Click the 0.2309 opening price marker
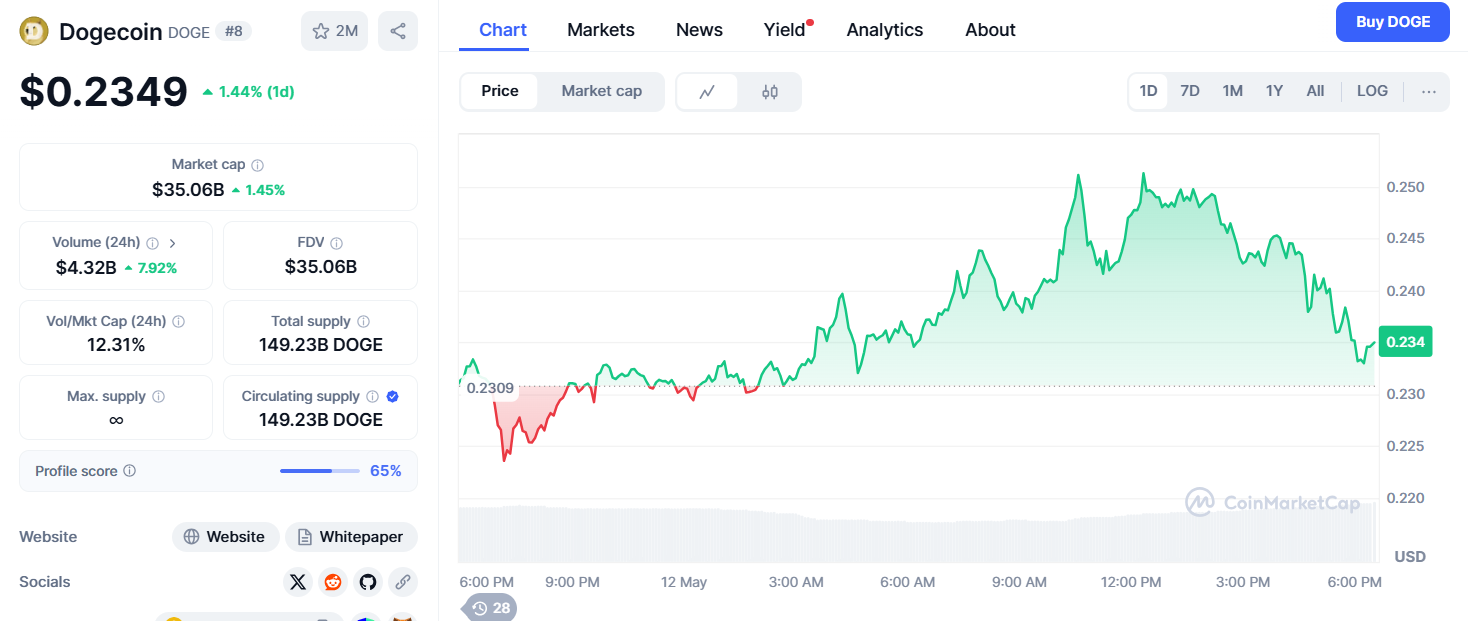1468x621 pixels. point(490,388)
